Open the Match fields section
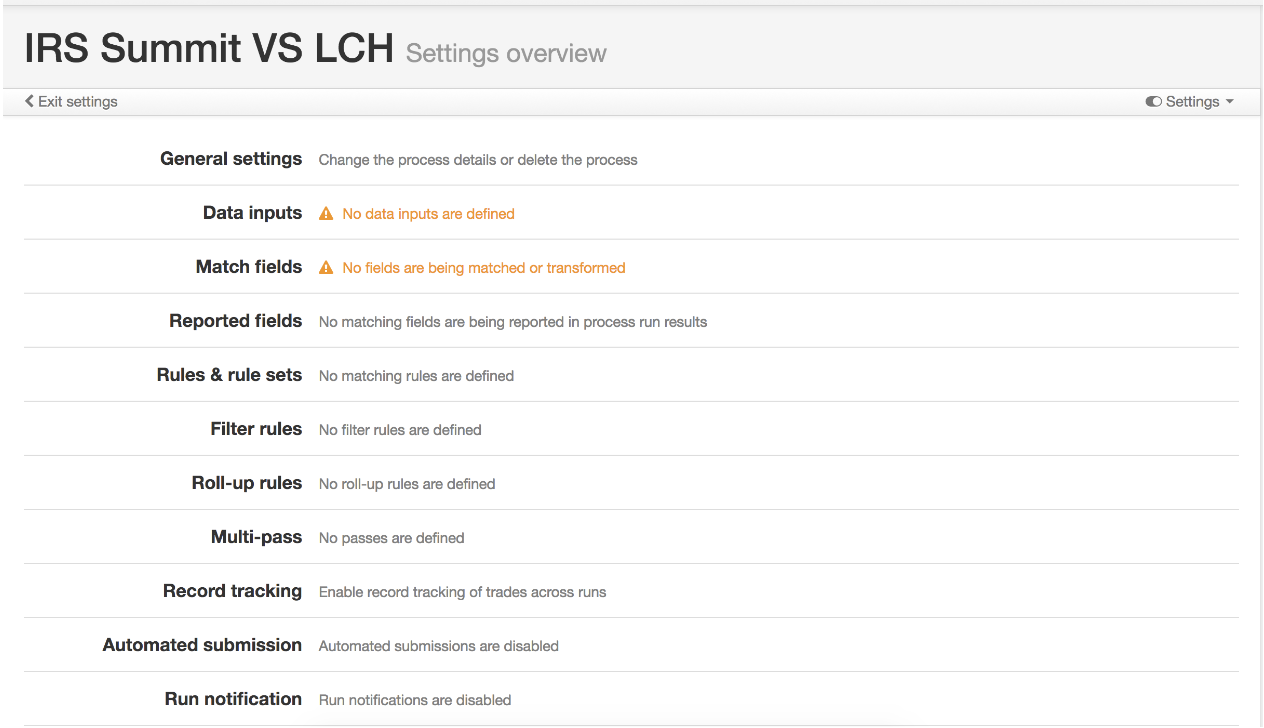The height and width of the screenshot is (728, 1264). (249, 267)
